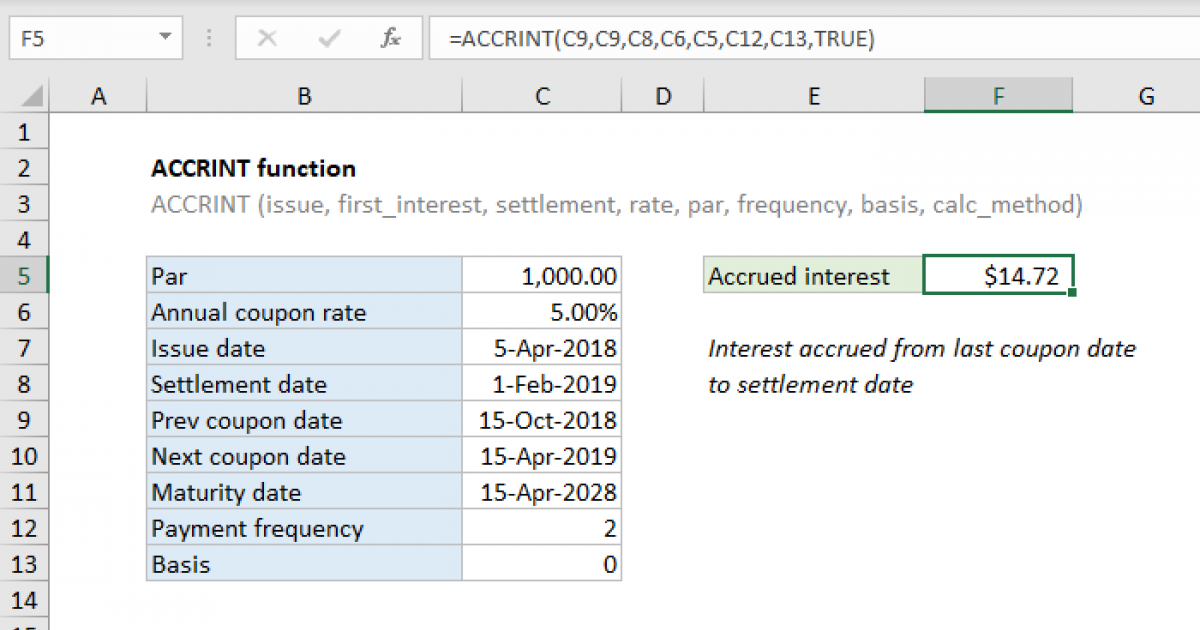
Task: Select row 5 header
Action: (x=25, y=277)
